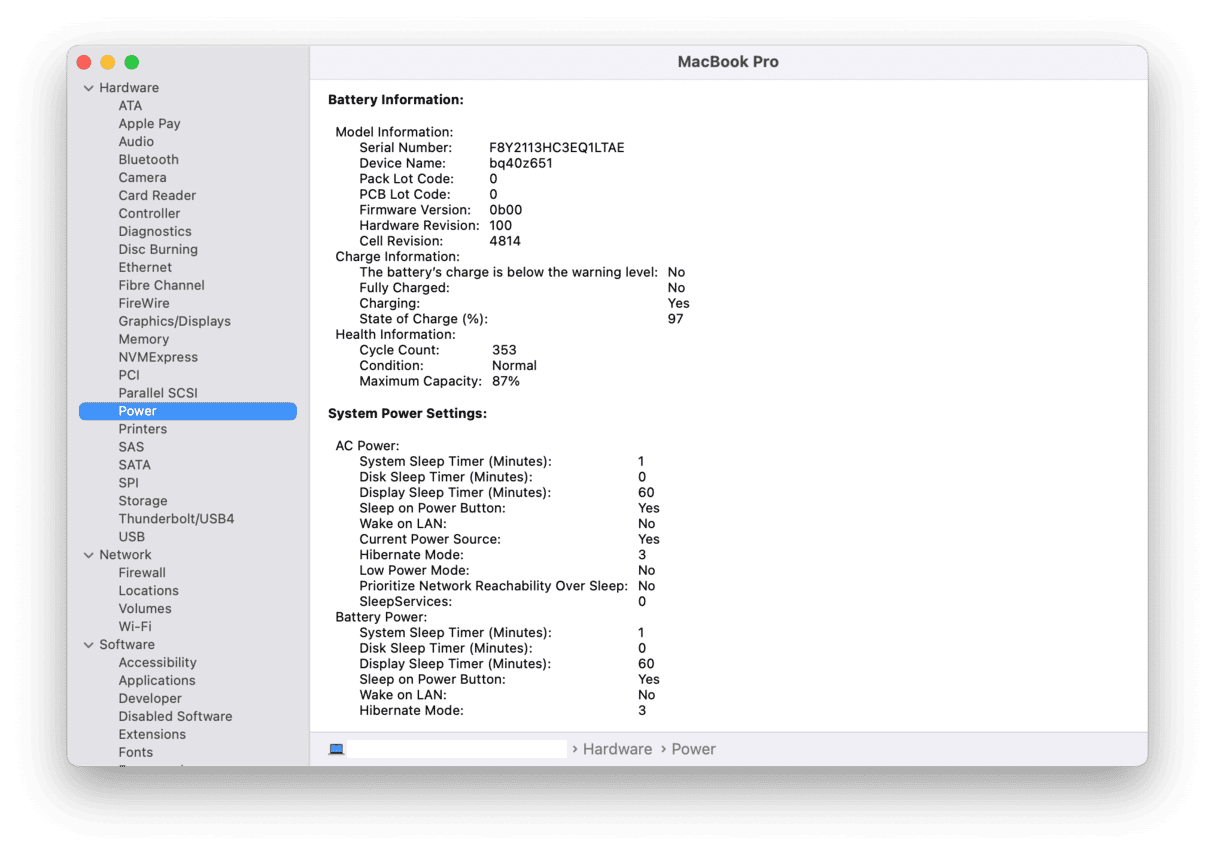
Task: Collapse the Network section chevron
Action: point(89,555)
